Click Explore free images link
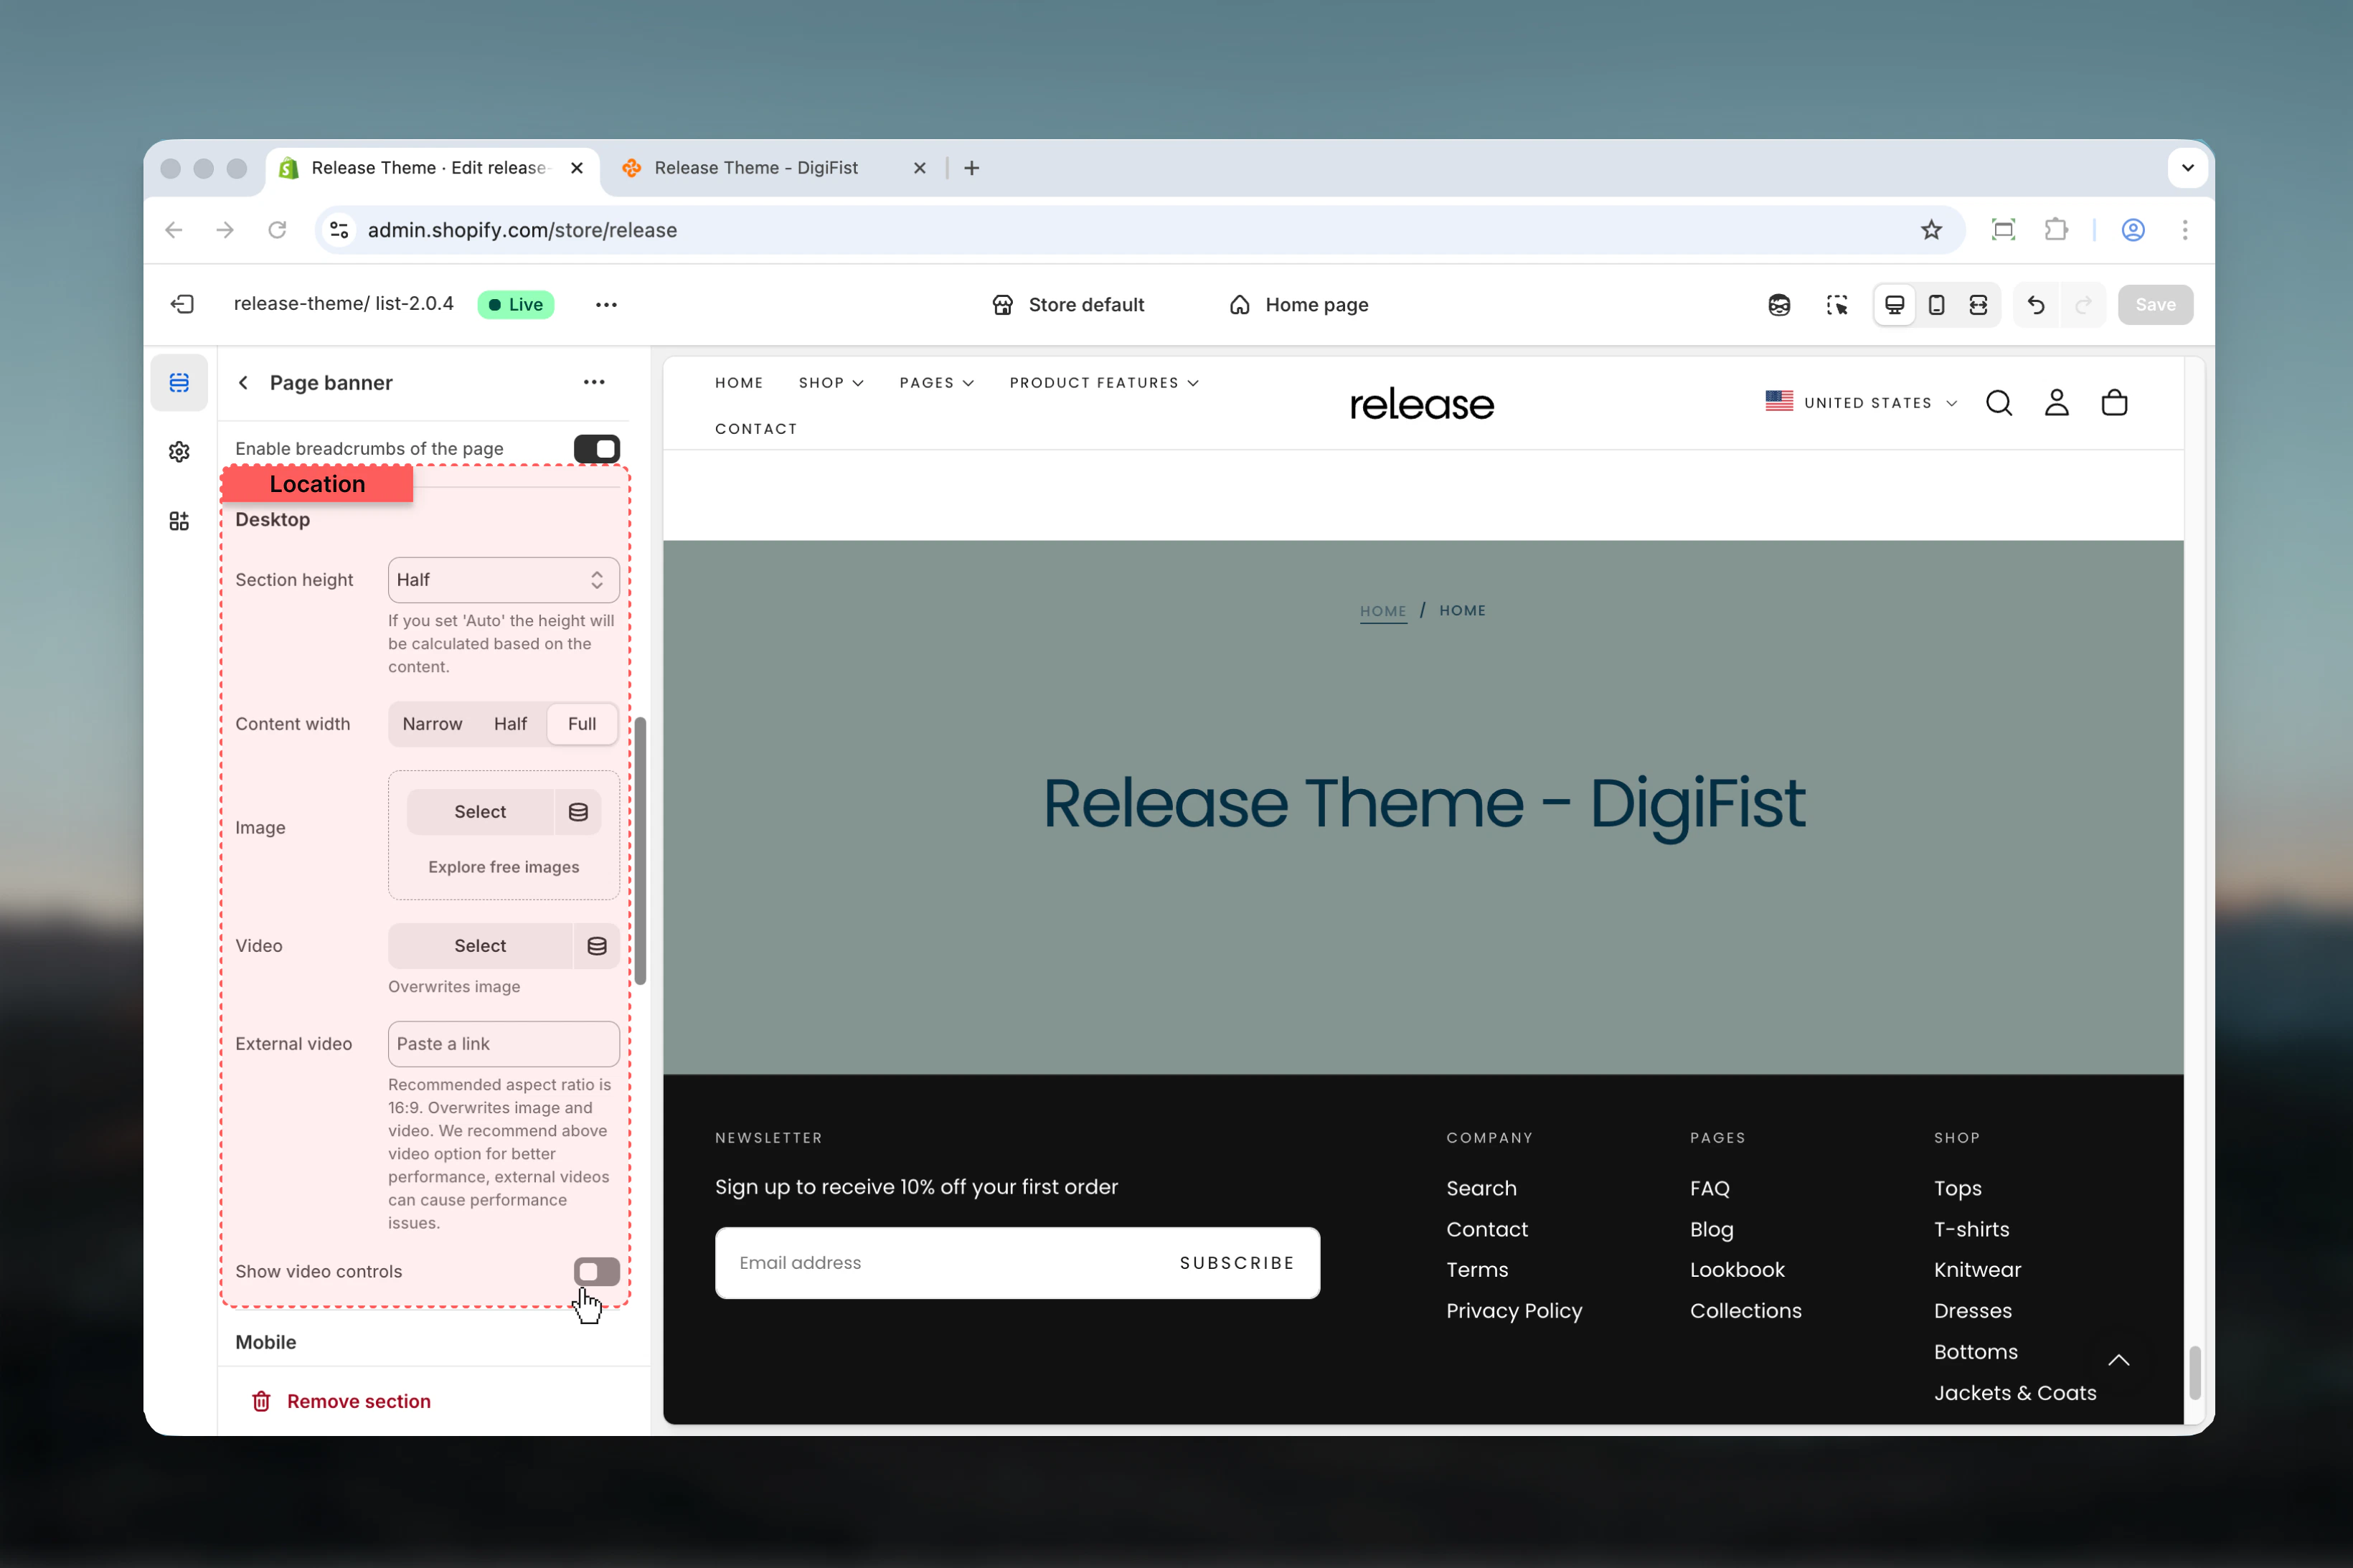Screen dimensions: 2353x1568 (x=503, y=867)
